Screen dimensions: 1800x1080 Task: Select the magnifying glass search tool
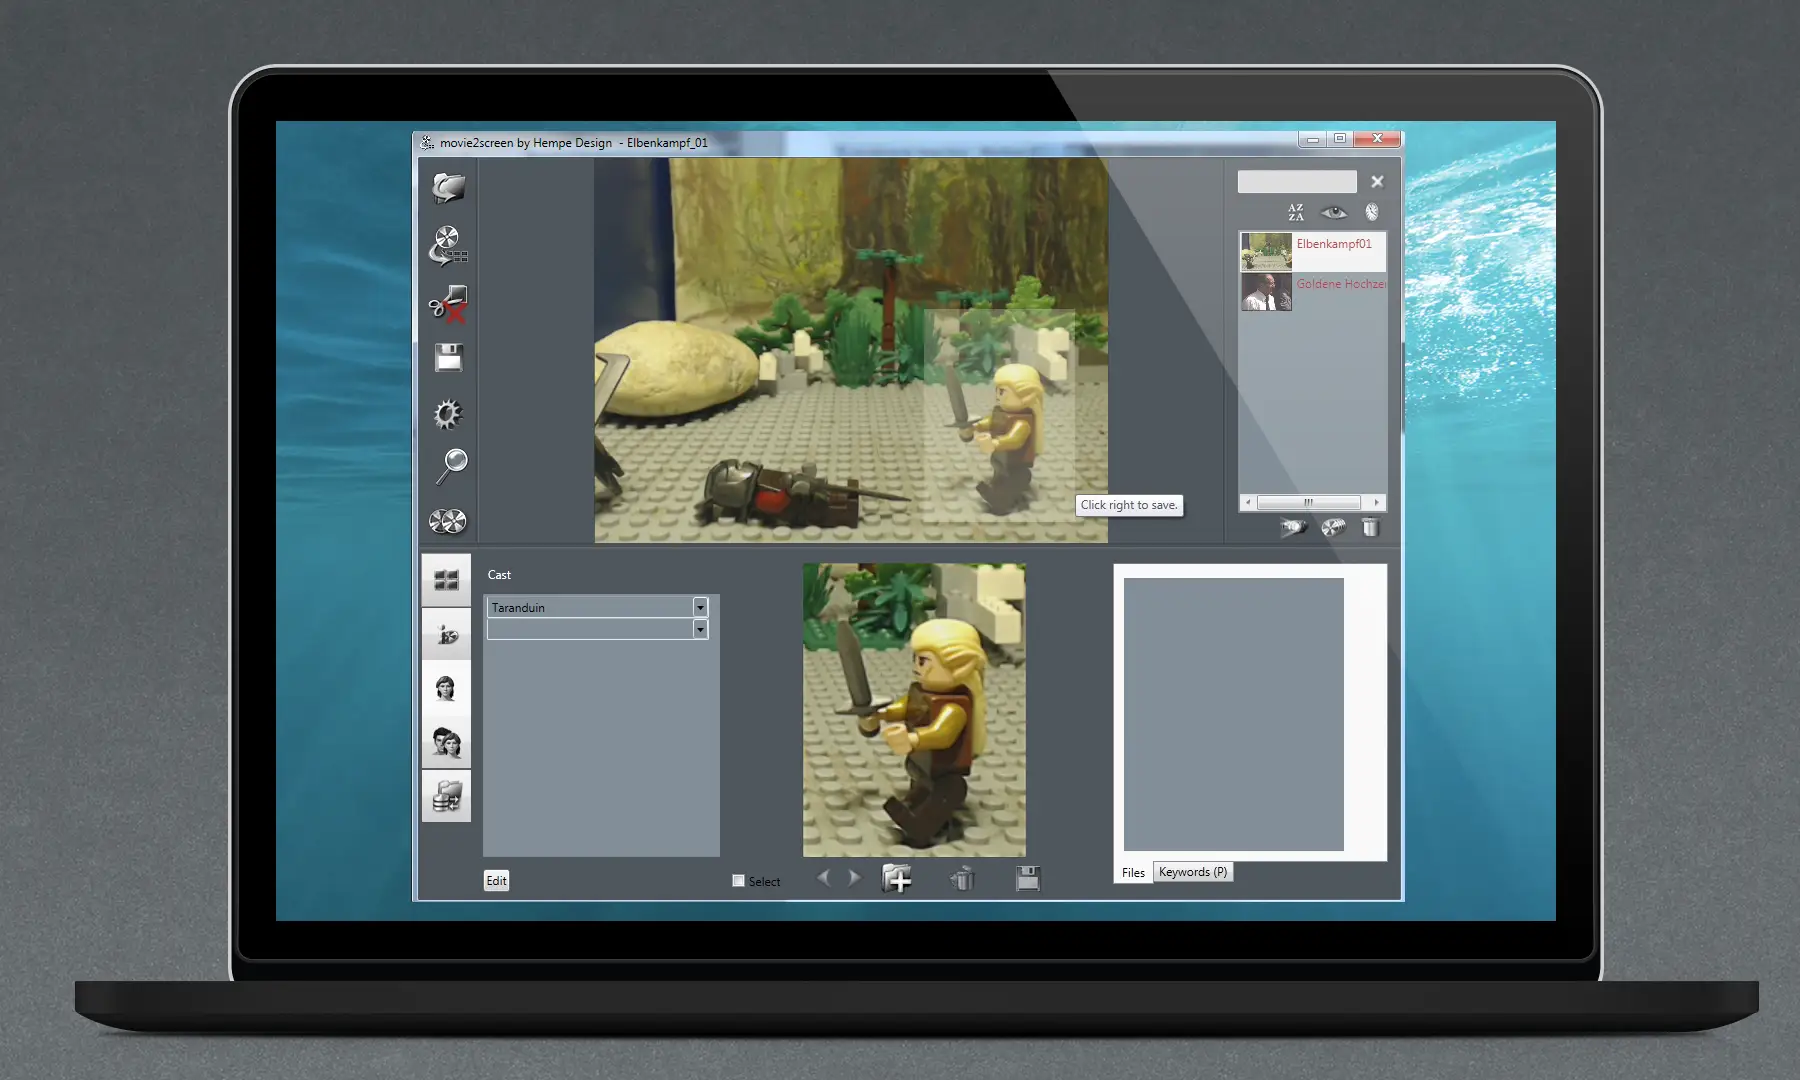pyautogui.click(x=451, y=465)
